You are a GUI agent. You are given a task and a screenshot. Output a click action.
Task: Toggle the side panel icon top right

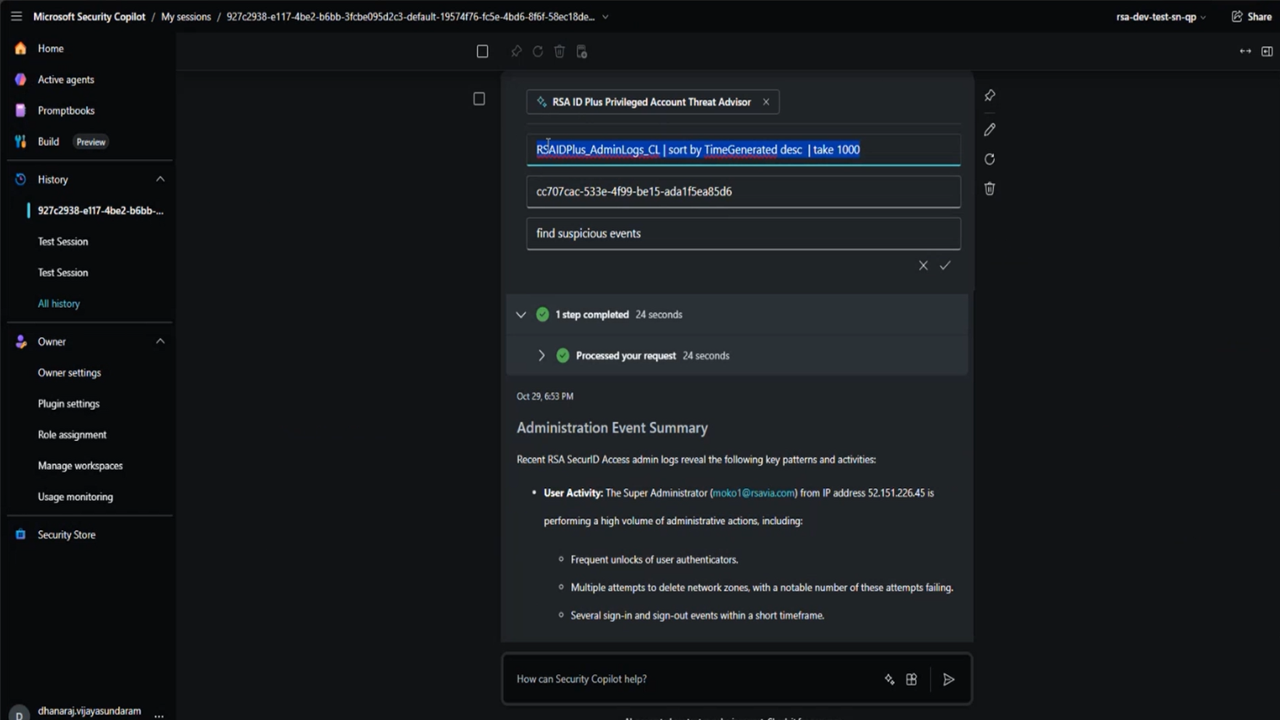point(1267,51)
